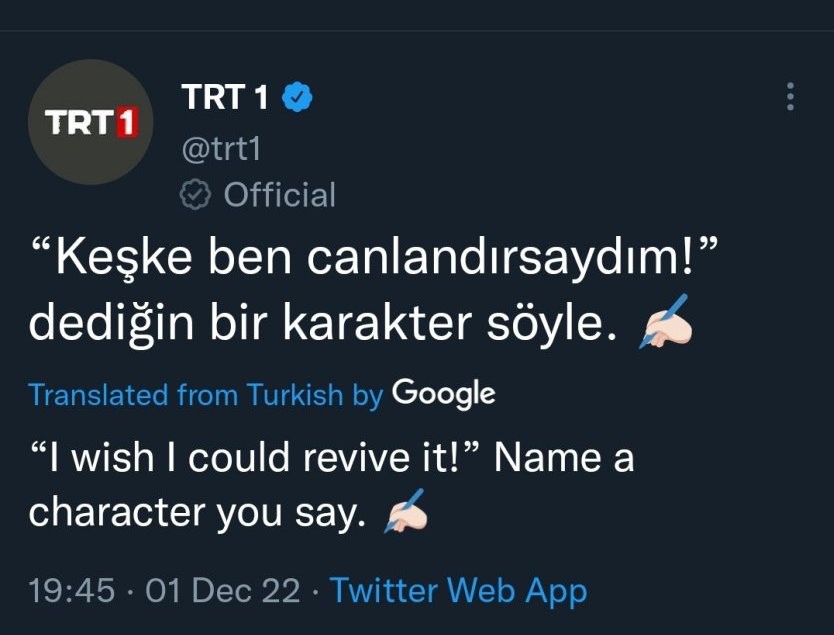Click the writing hand emoji in Turkish tweet

pyautogui.click(x=665, y=322)
